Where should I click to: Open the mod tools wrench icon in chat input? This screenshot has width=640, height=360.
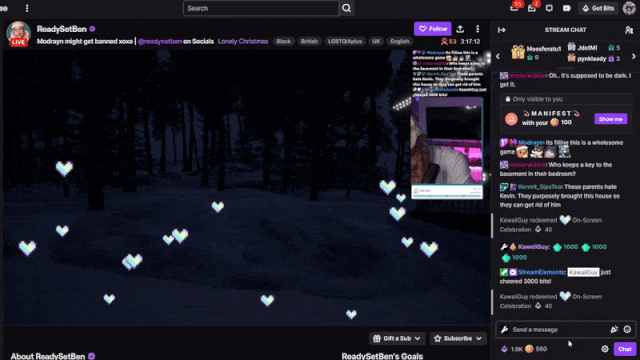(504, 329)
